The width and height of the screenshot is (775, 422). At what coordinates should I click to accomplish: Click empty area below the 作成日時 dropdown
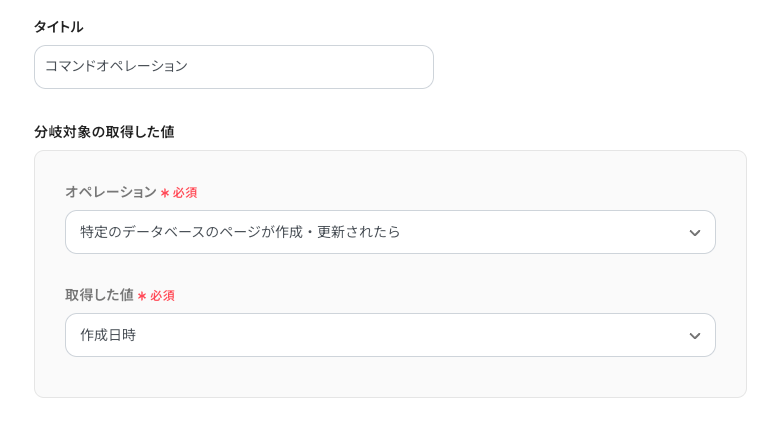(390, 378)
